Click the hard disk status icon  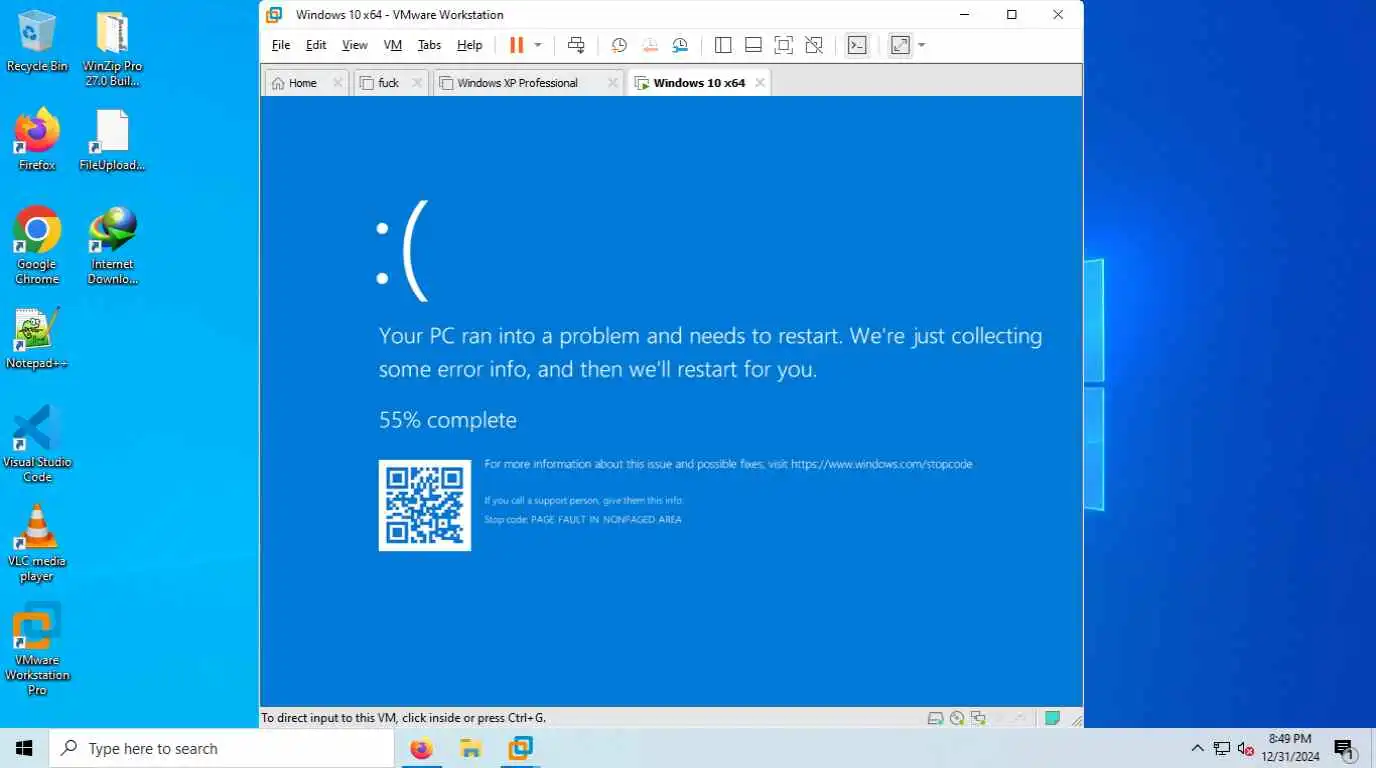(x=936, y=718)
